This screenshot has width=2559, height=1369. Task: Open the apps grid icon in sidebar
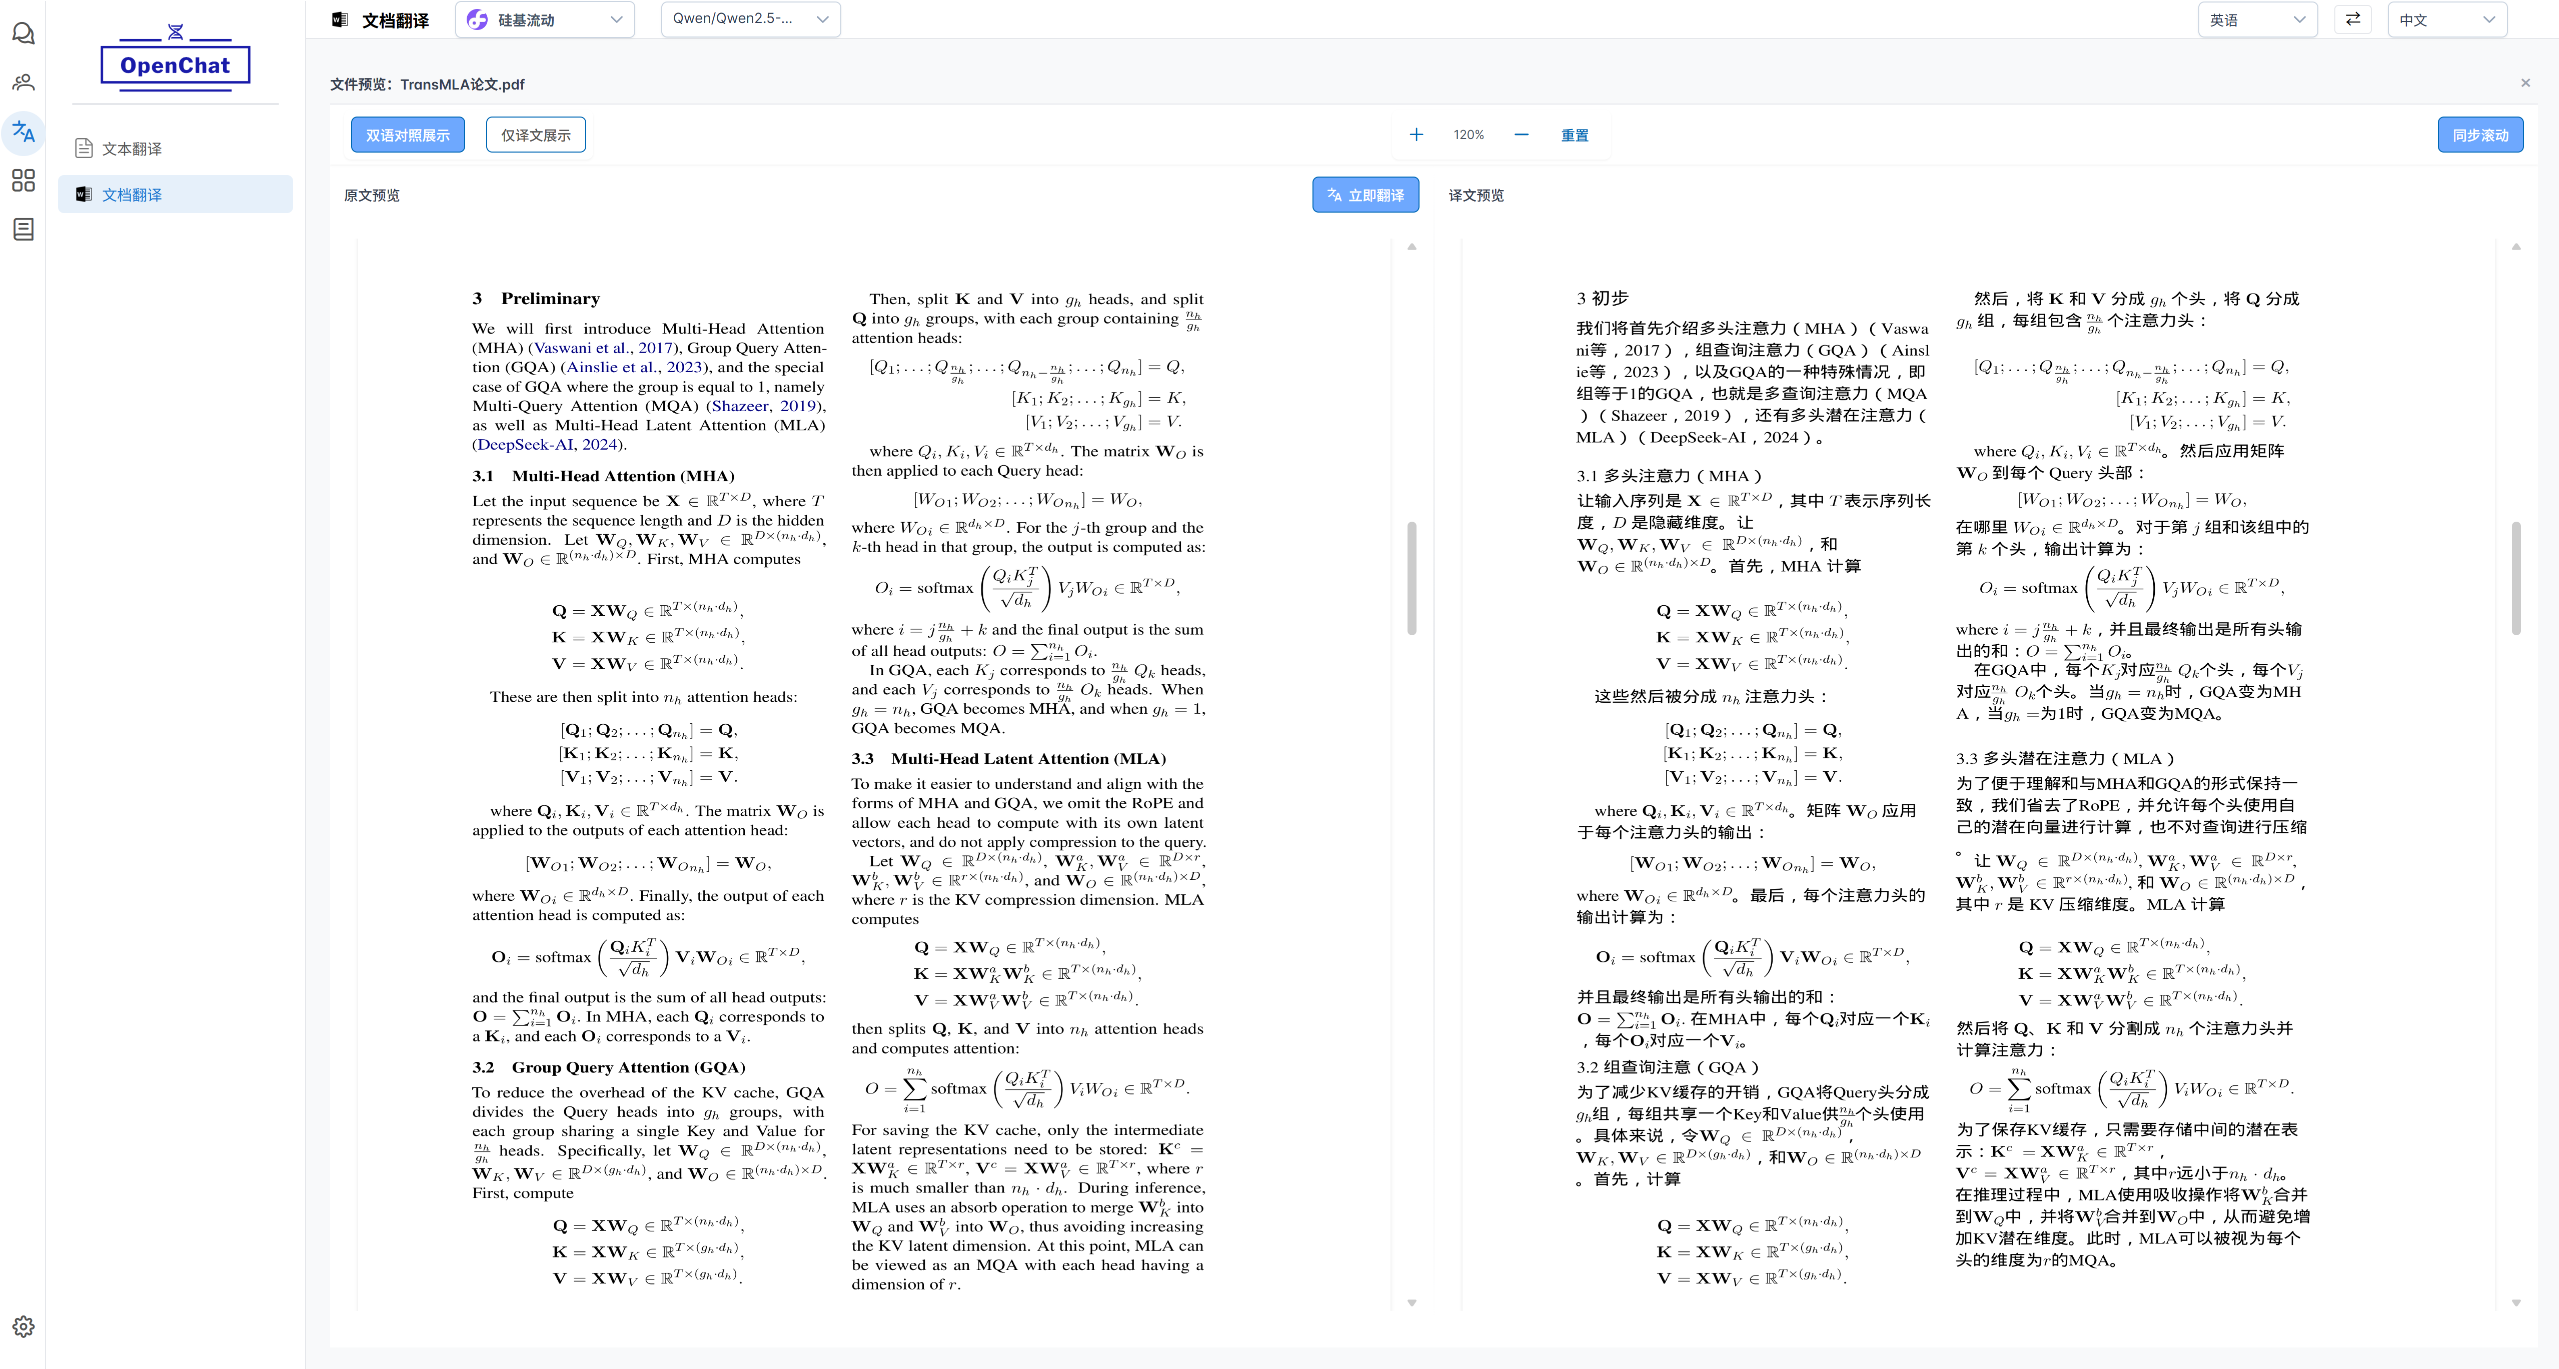click(x=24, y=181)
